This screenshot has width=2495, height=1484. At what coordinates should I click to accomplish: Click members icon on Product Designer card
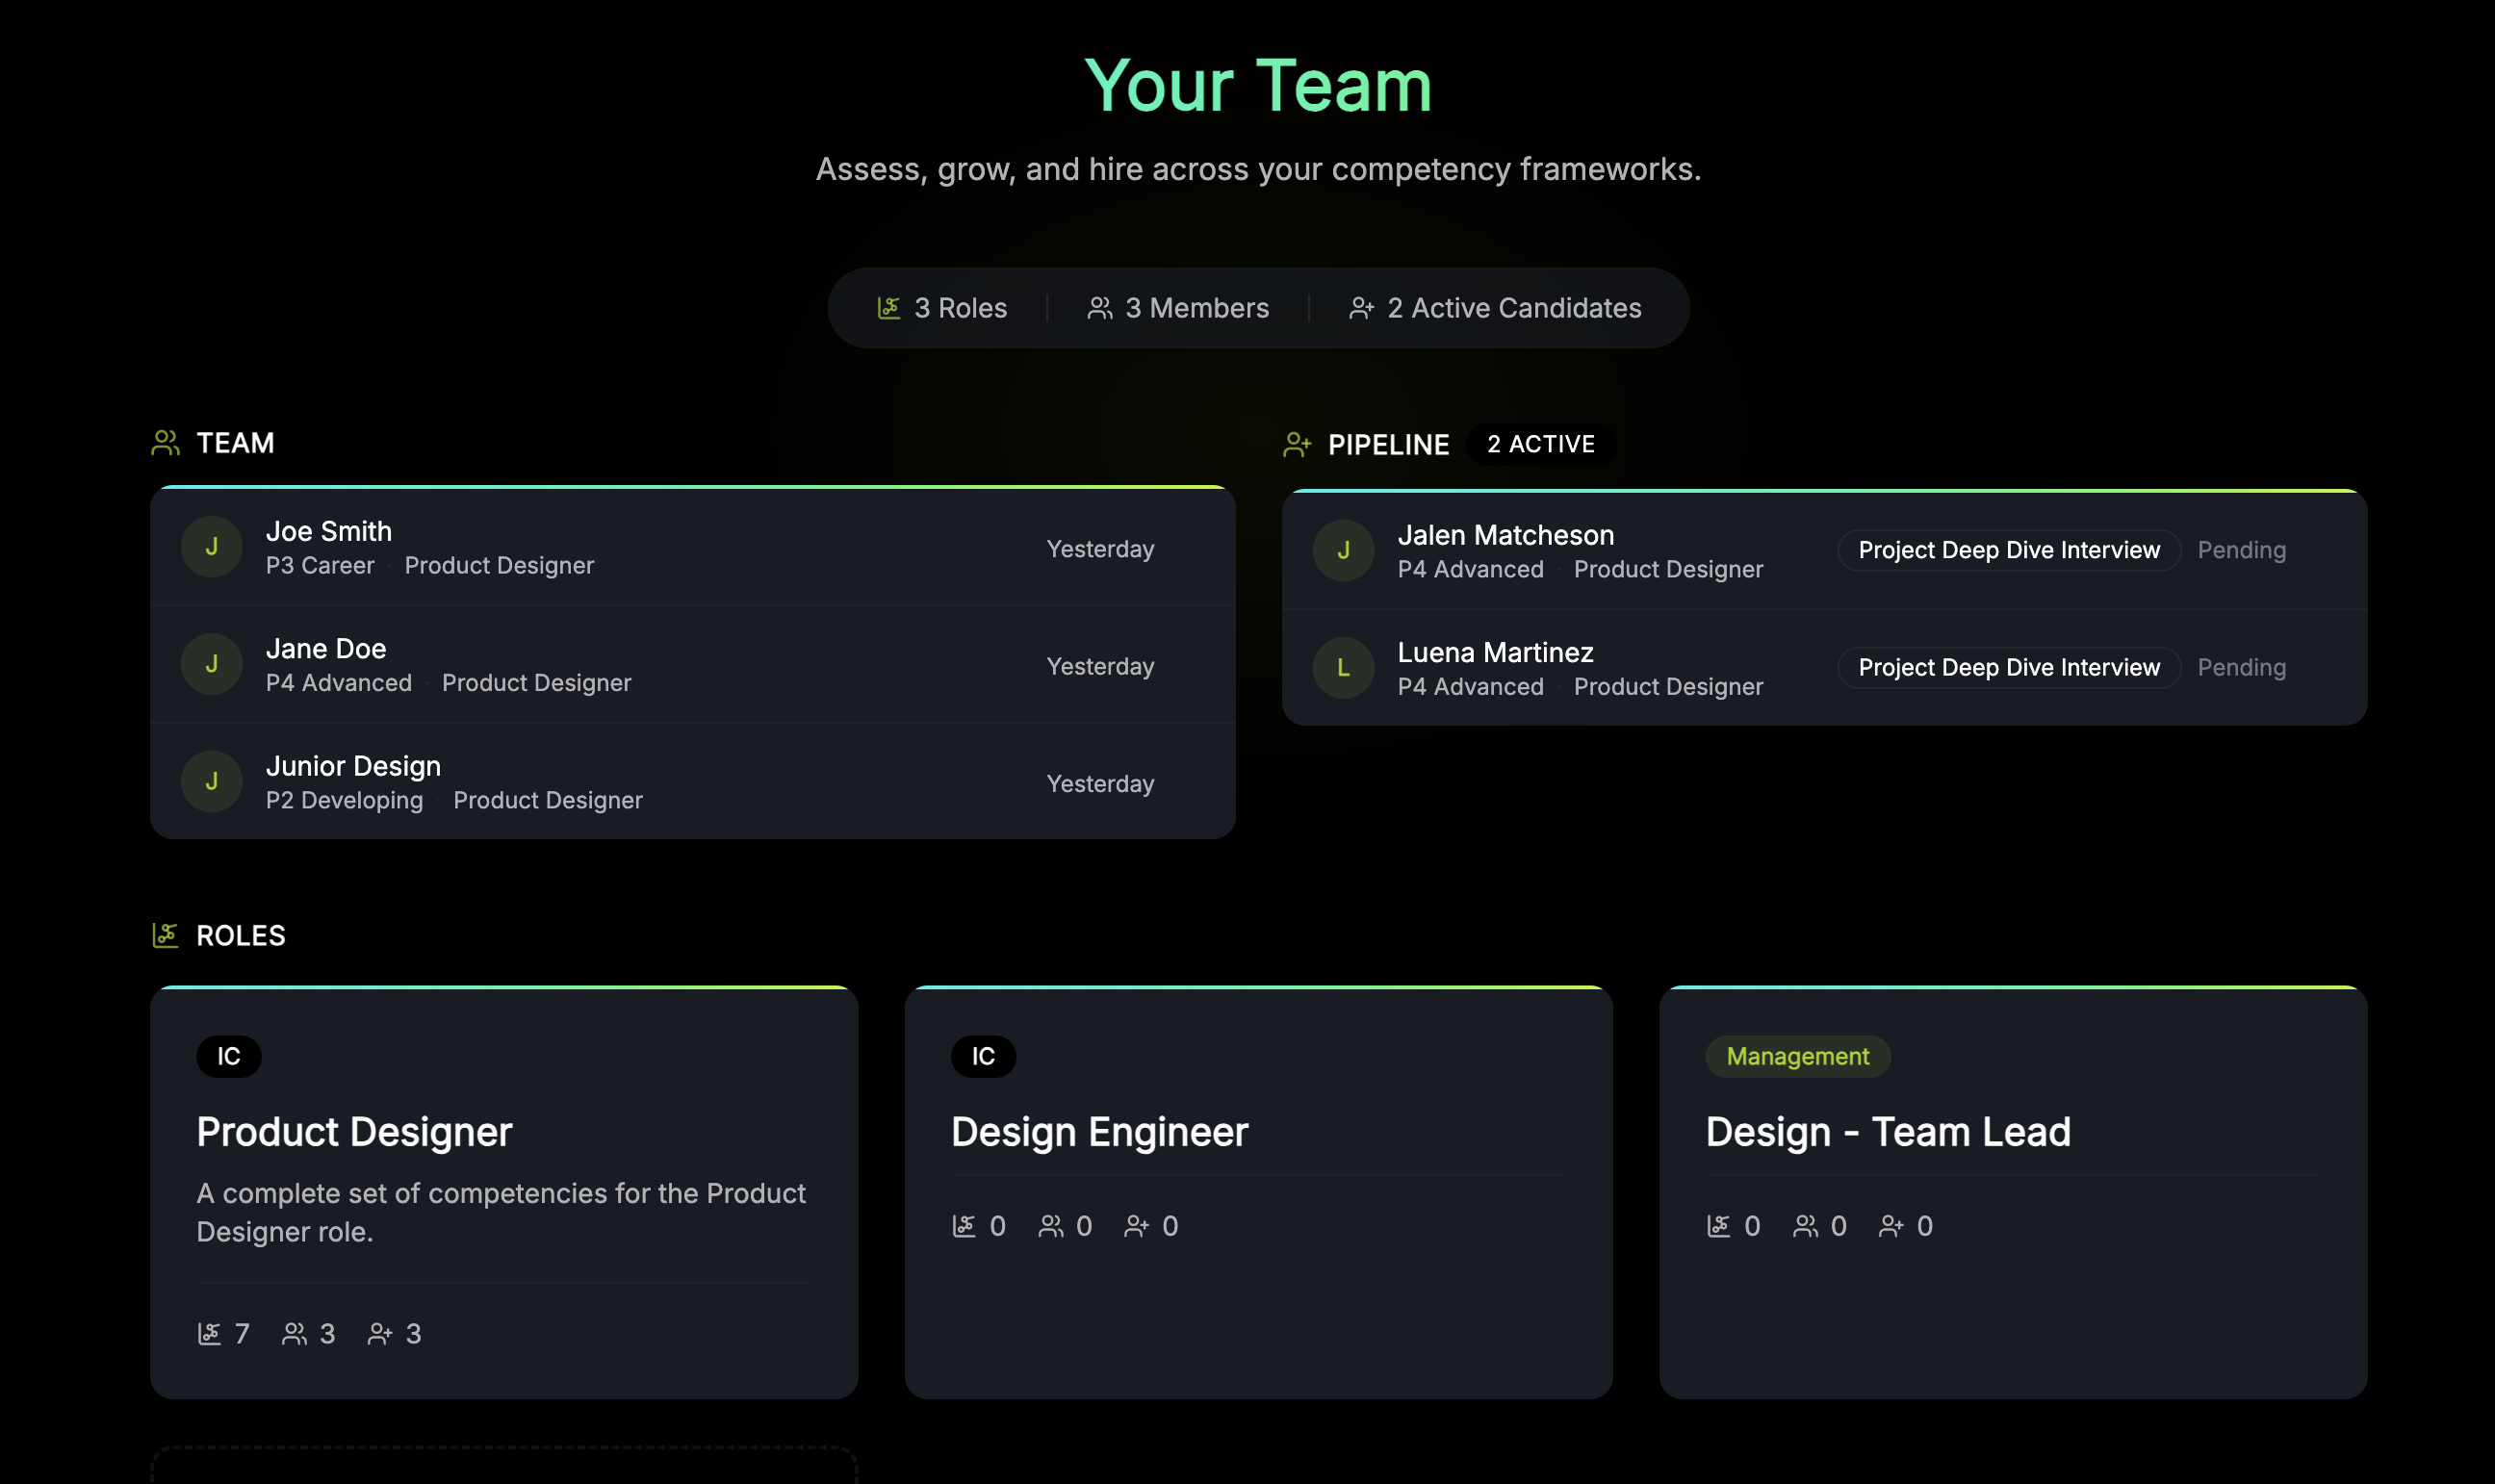[294, 1333]
